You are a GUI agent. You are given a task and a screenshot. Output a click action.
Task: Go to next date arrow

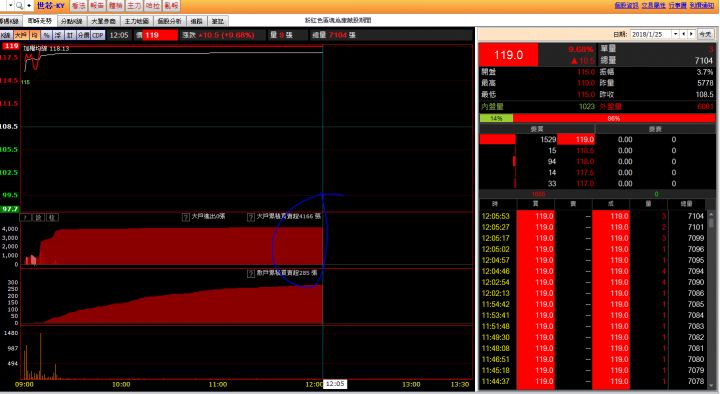click(691, 34)
